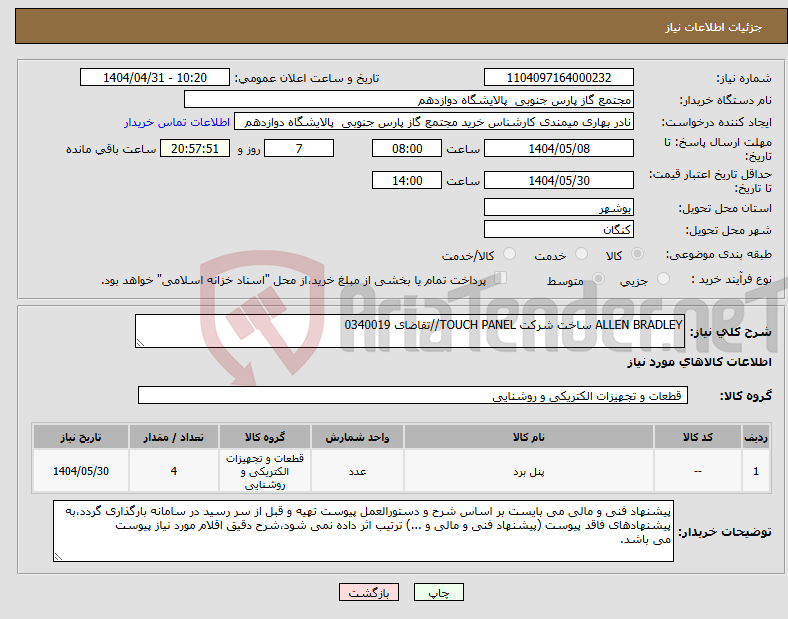The width and height of the screenshot is (788, 619).
Task: Click the گروه کالا table column header
Action: [265, 437]
